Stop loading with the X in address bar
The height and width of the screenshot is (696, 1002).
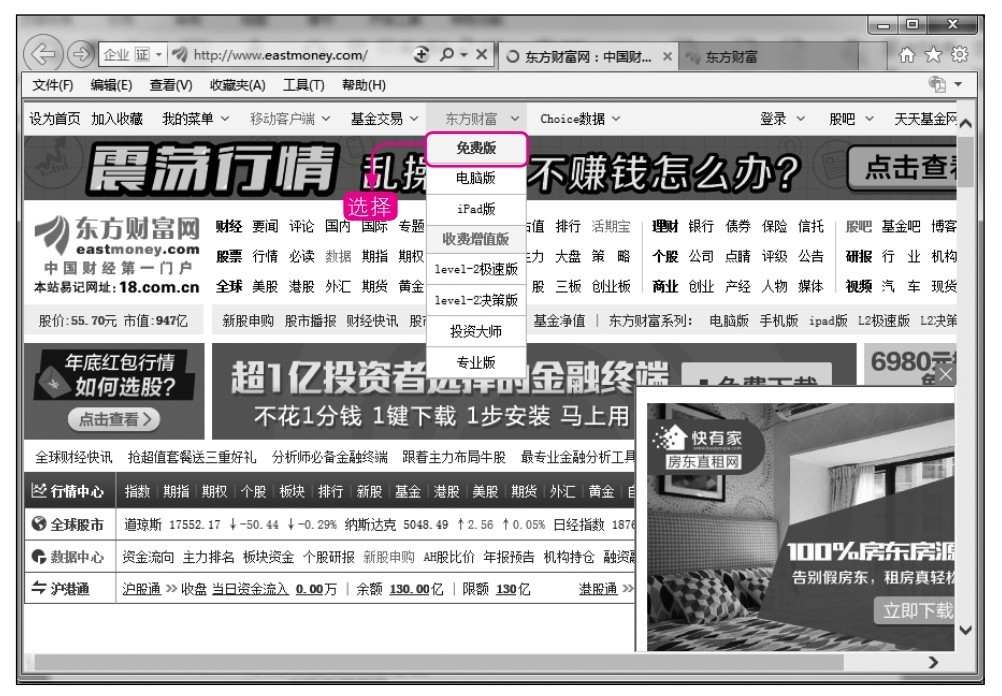(x=482, y=55)
